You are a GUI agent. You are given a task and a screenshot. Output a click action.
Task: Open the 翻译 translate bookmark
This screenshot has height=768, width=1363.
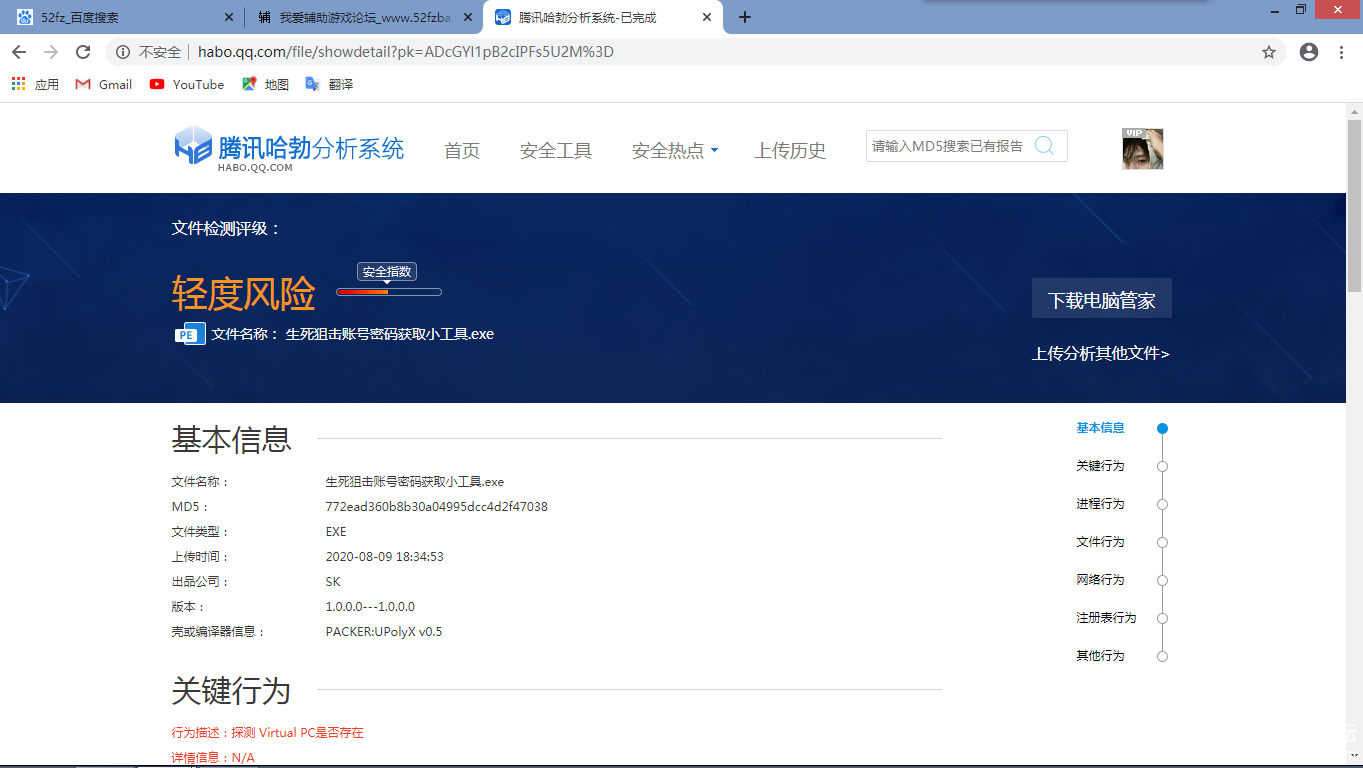pyautogui.click(x=329, y=84)
